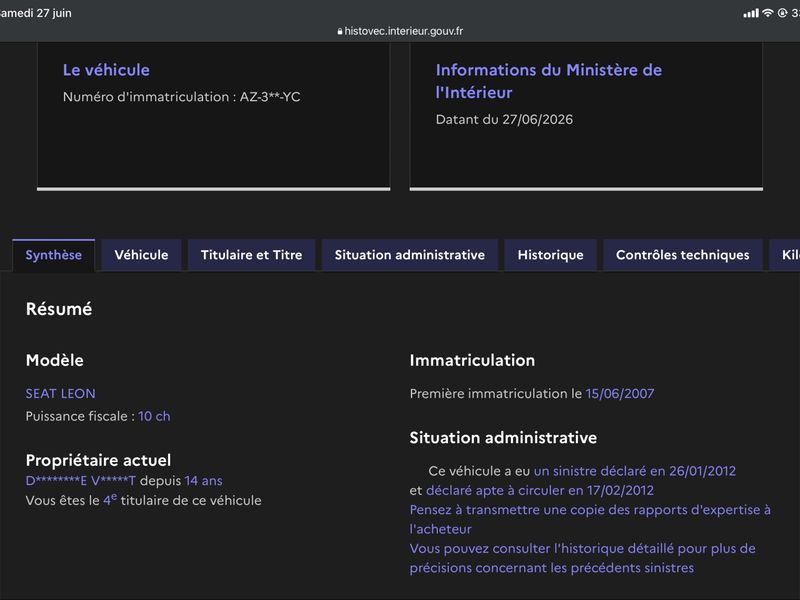Click the SEAT LEON model text
This screenshot has height=600, width=800.
[x=61, y=393]
